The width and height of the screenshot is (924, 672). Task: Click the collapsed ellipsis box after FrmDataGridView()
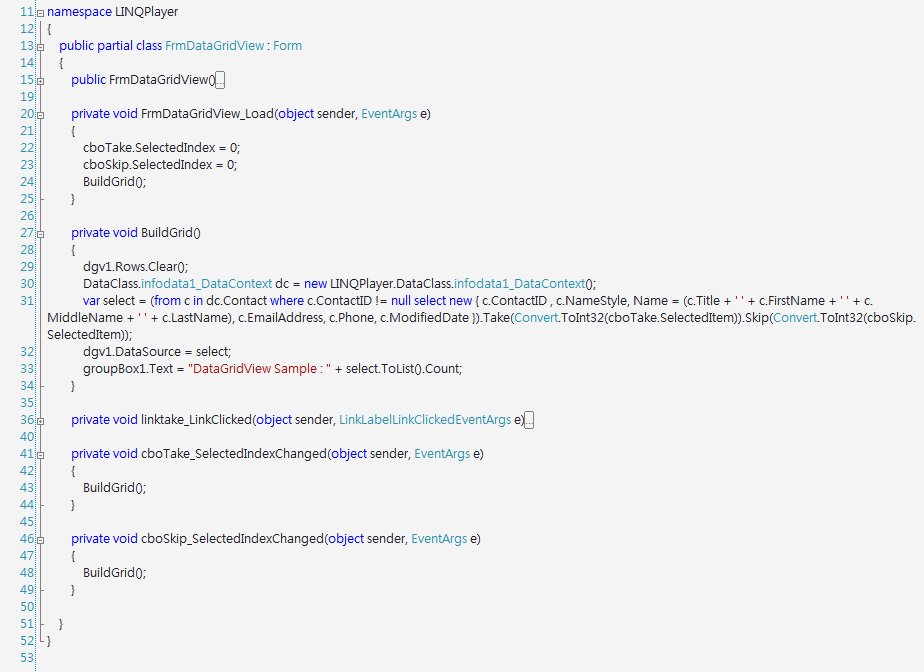220,80
